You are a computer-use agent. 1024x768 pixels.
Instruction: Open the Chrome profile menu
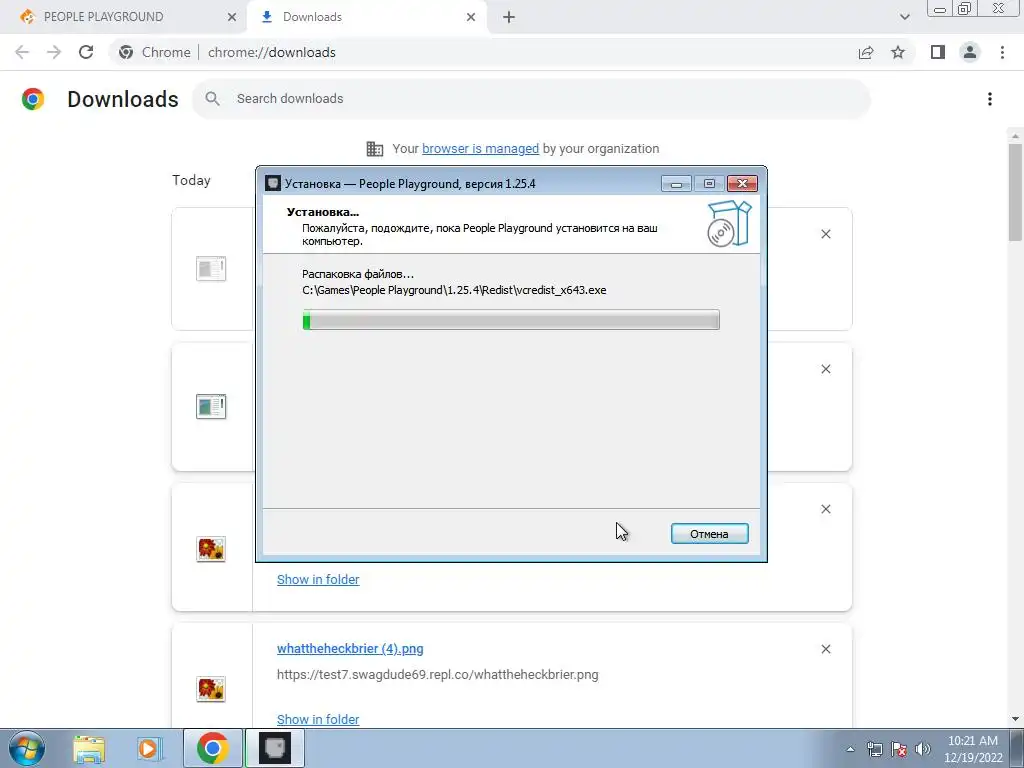tap(970, 52)
